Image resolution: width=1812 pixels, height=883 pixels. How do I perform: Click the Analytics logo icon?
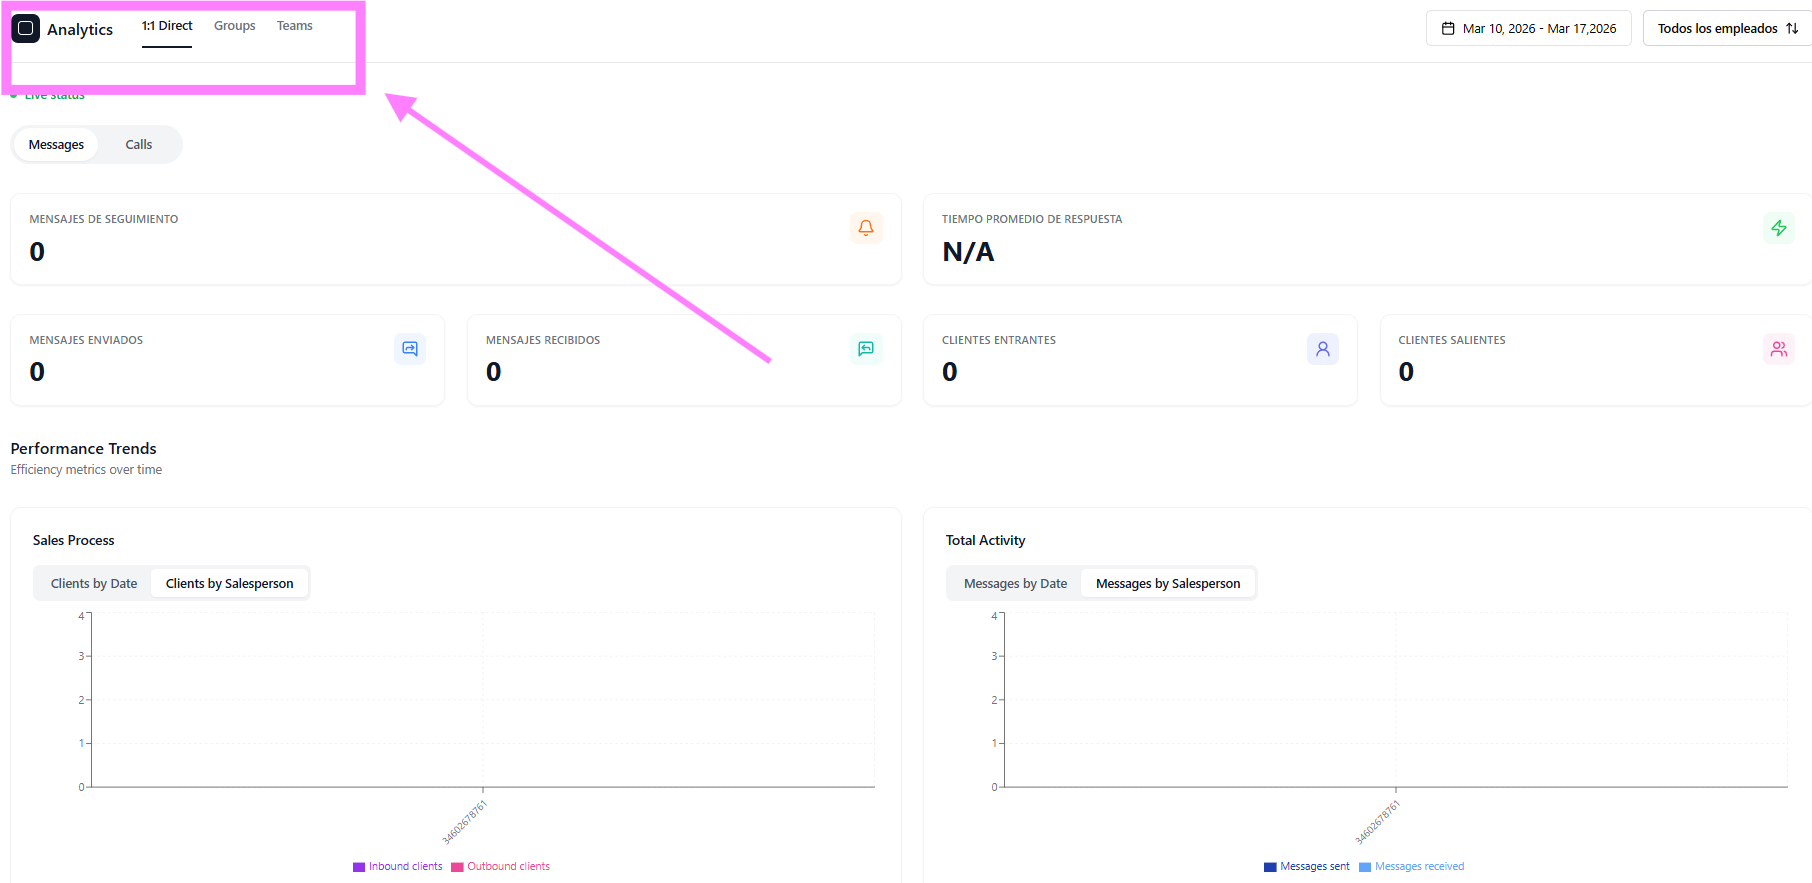pyautogui.click(x=26, y=29)
